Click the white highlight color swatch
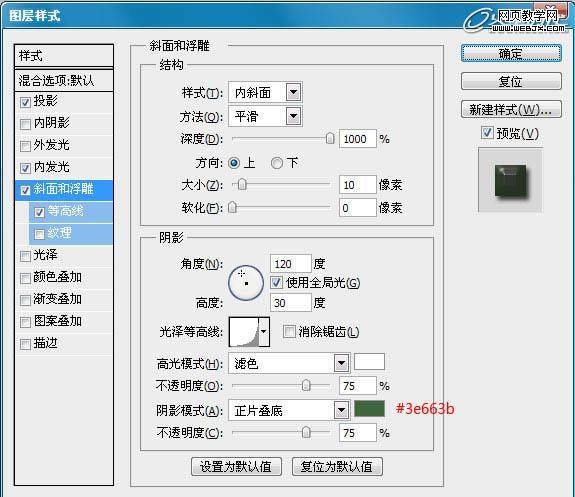575x497 pixels. 369,361
